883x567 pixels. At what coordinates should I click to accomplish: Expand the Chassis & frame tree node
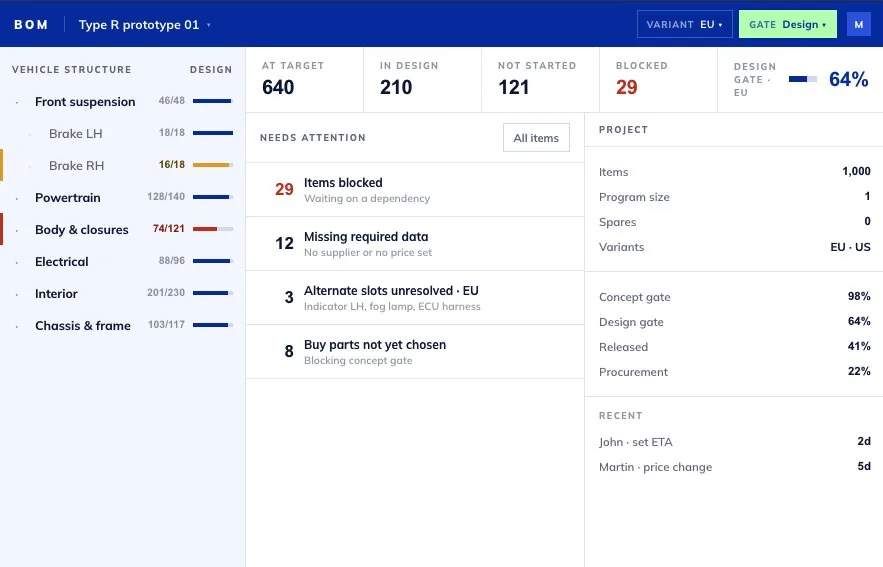tap(17, 327)
